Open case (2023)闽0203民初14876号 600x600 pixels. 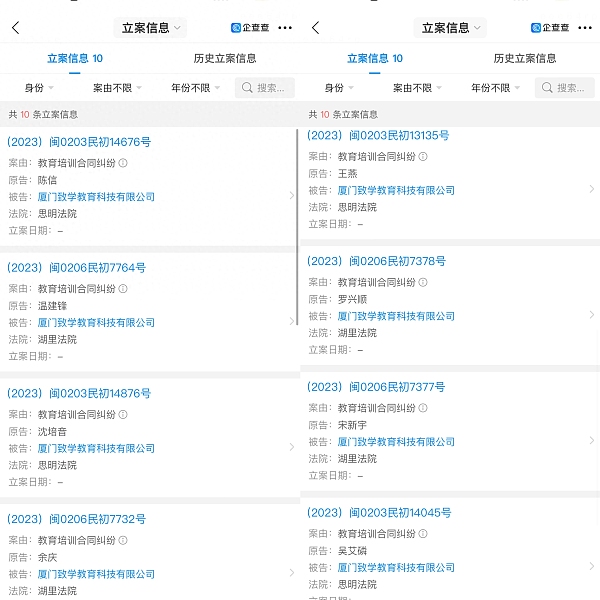tap(79, 393)
